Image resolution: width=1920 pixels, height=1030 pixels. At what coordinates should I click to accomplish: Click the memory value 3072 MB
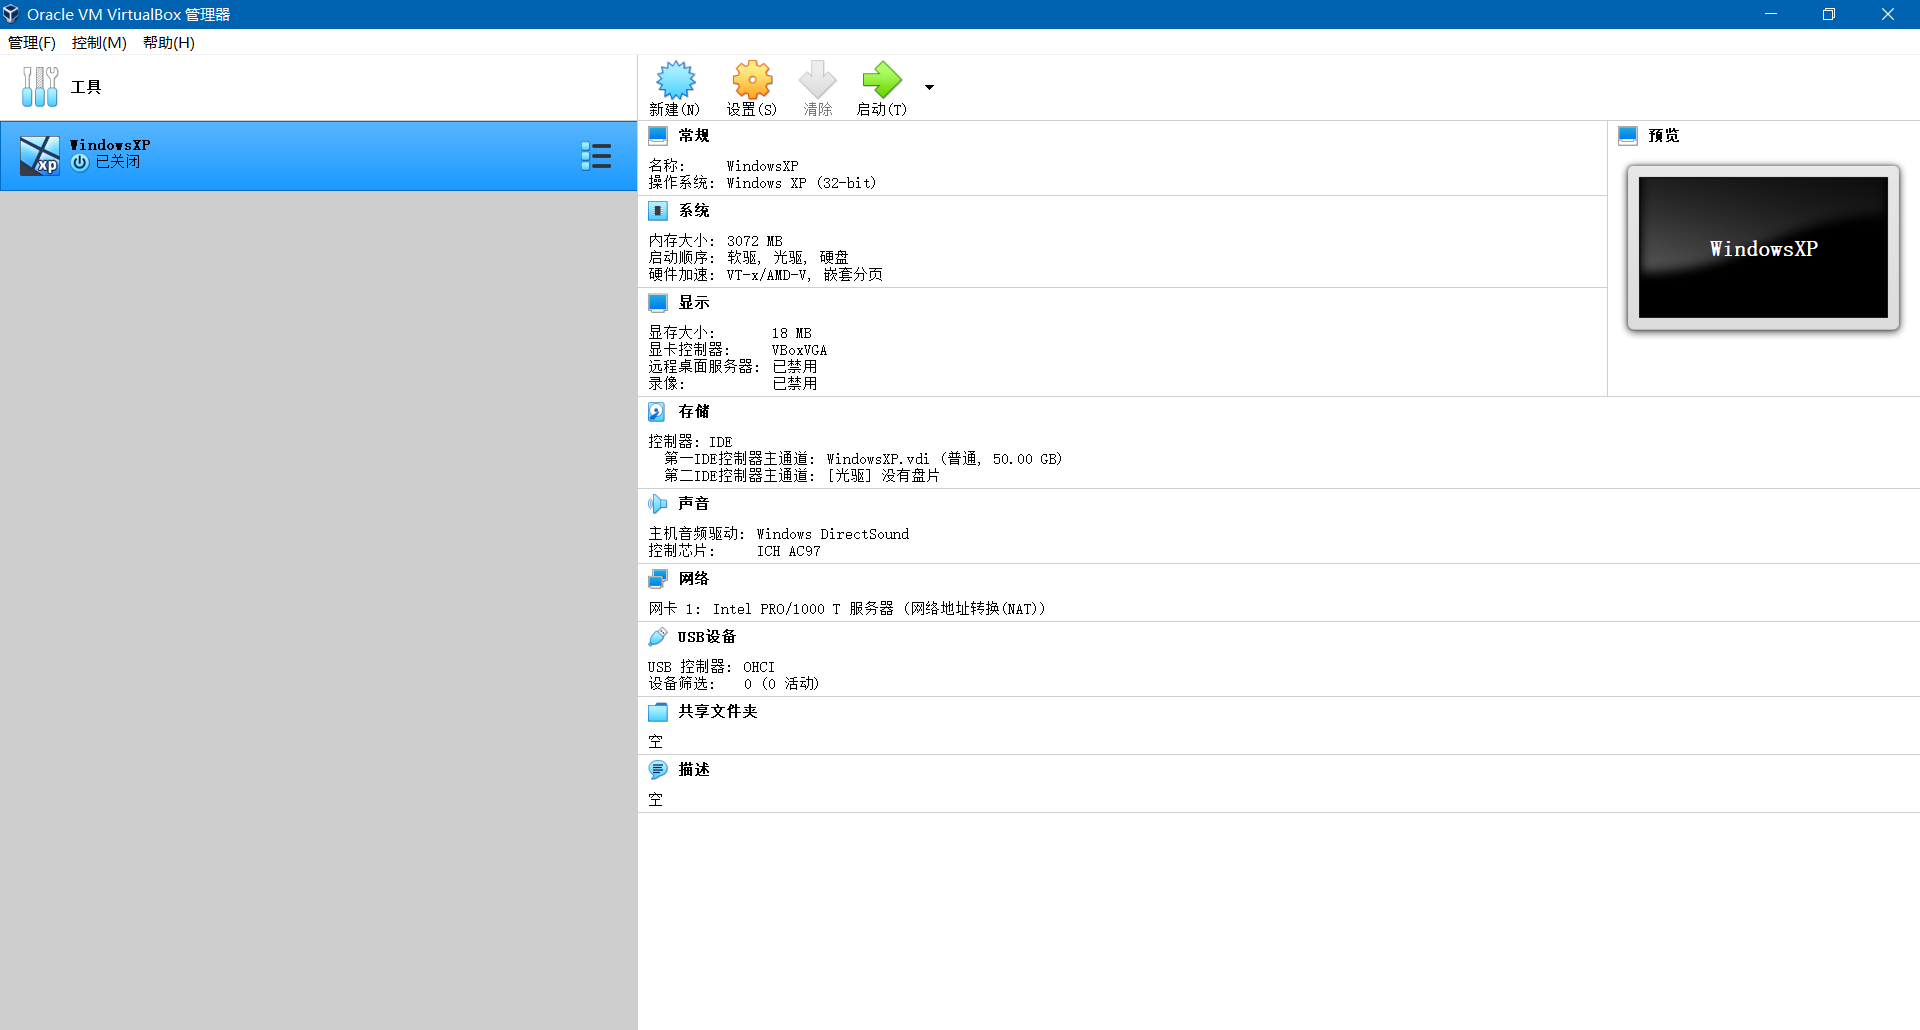tap(755, 241)
